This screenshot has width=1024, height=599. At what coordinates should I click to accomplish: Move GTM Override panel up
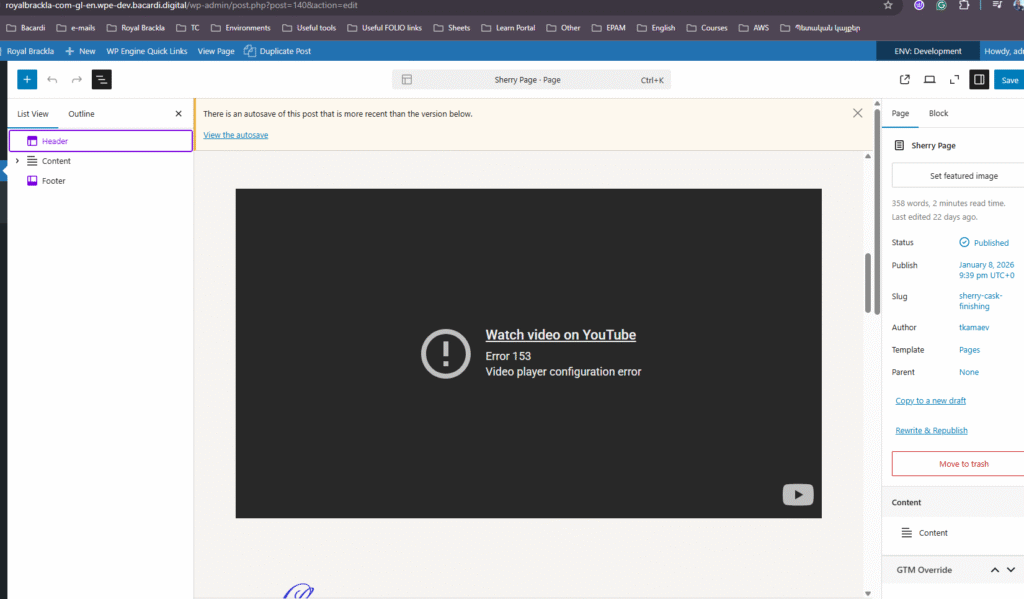pyautogui.click(x=995, y=570)
